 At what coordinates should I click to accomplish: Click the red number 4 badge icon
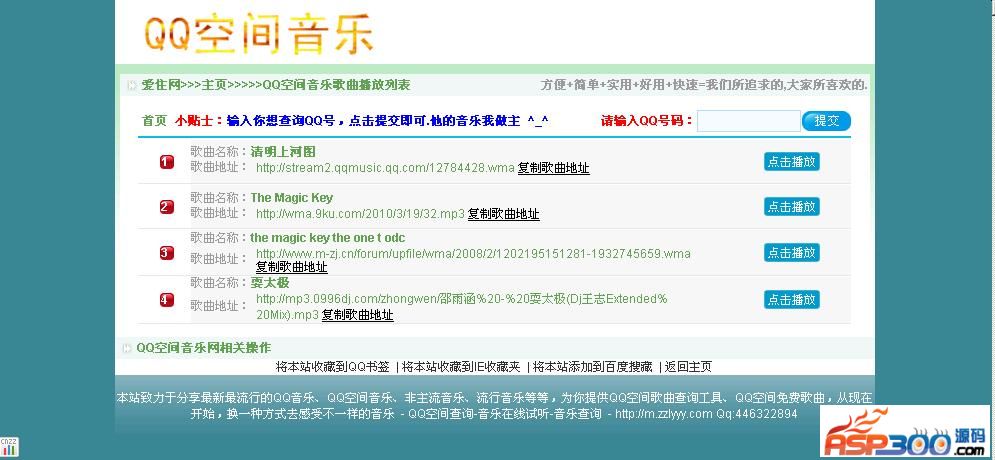tap(166, 300)
